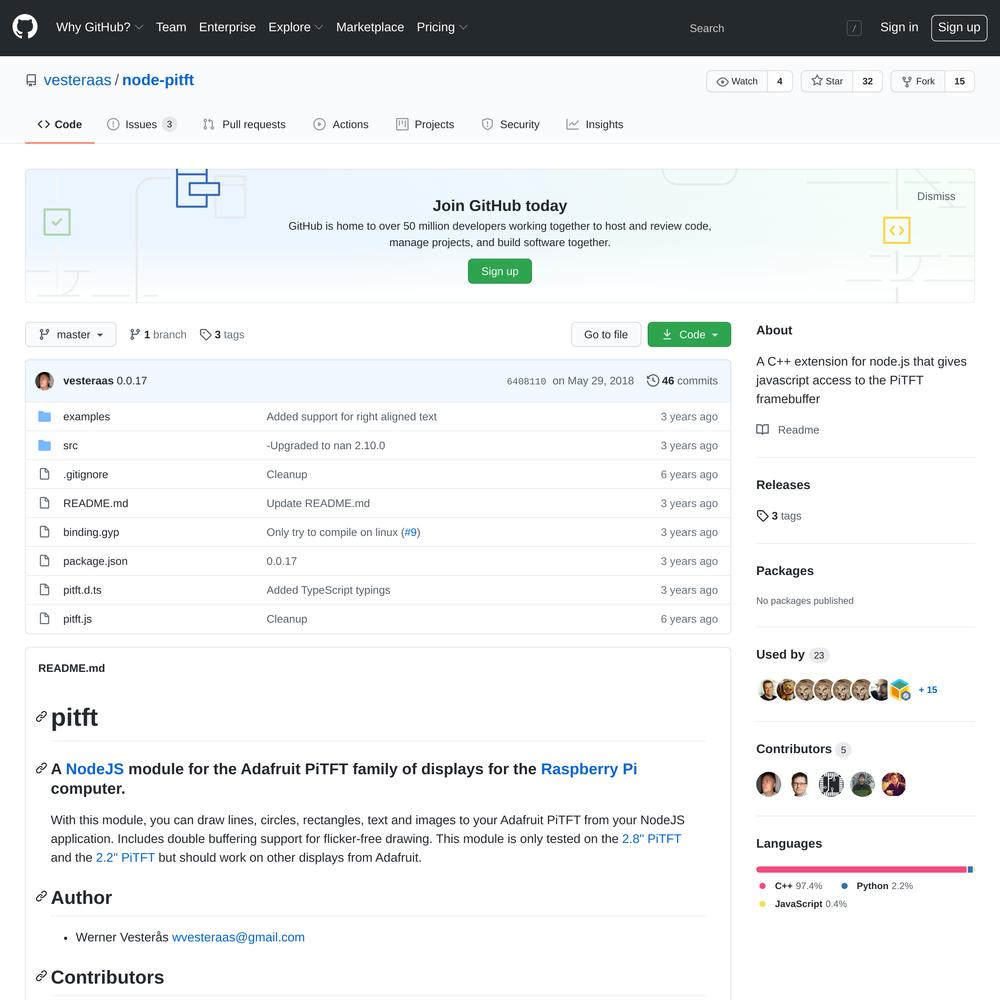Click the file icon next to package.json
1000x1000 pixels.
[x=45, y=561]
